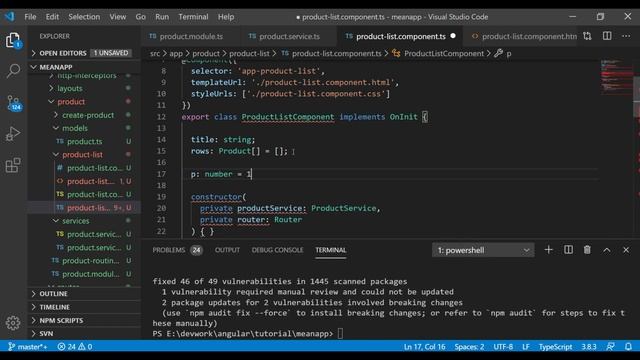This screenshot has height=360, width=640.
Task: Expand the TIMELINE section
Action: point(84,307)
